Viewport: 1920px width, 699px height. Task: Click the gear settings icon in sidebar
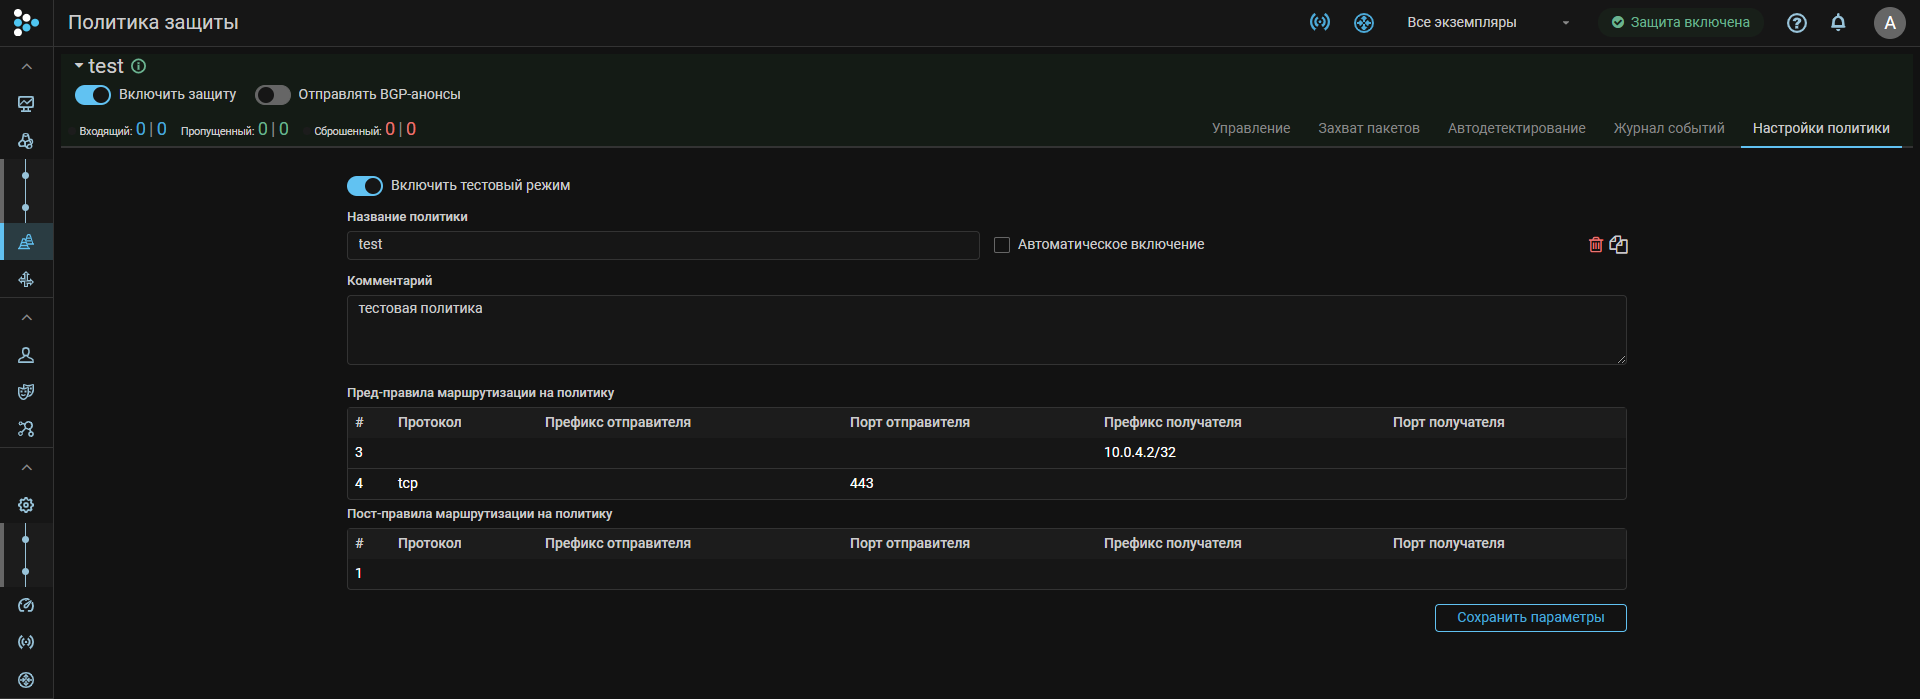click(26, 505)
